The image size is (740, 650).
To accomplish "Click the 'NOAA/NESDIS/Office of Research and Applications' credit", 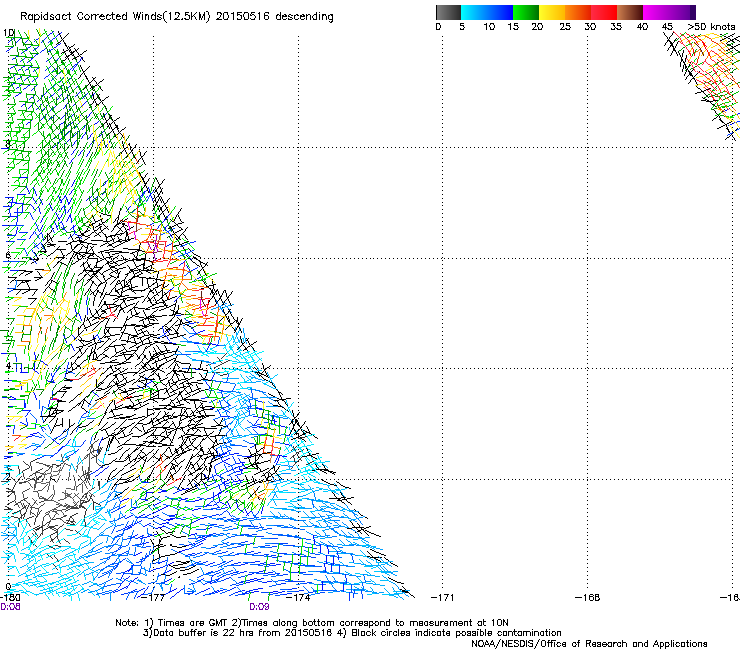I will 589,644.
